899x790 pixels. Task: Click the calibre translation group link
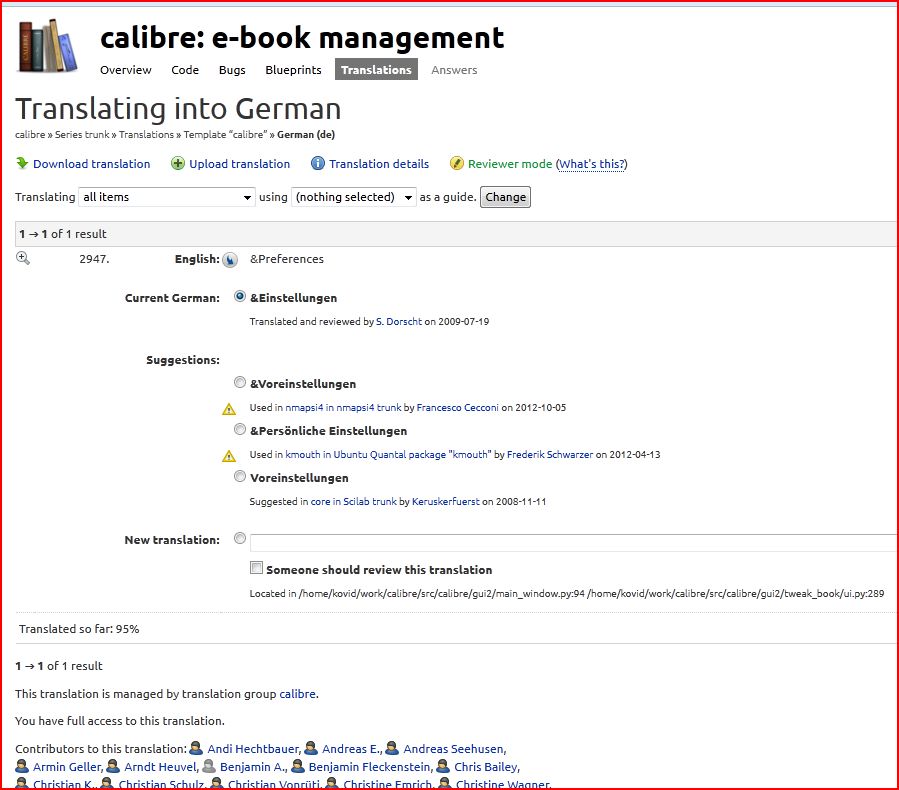[297, 694]
